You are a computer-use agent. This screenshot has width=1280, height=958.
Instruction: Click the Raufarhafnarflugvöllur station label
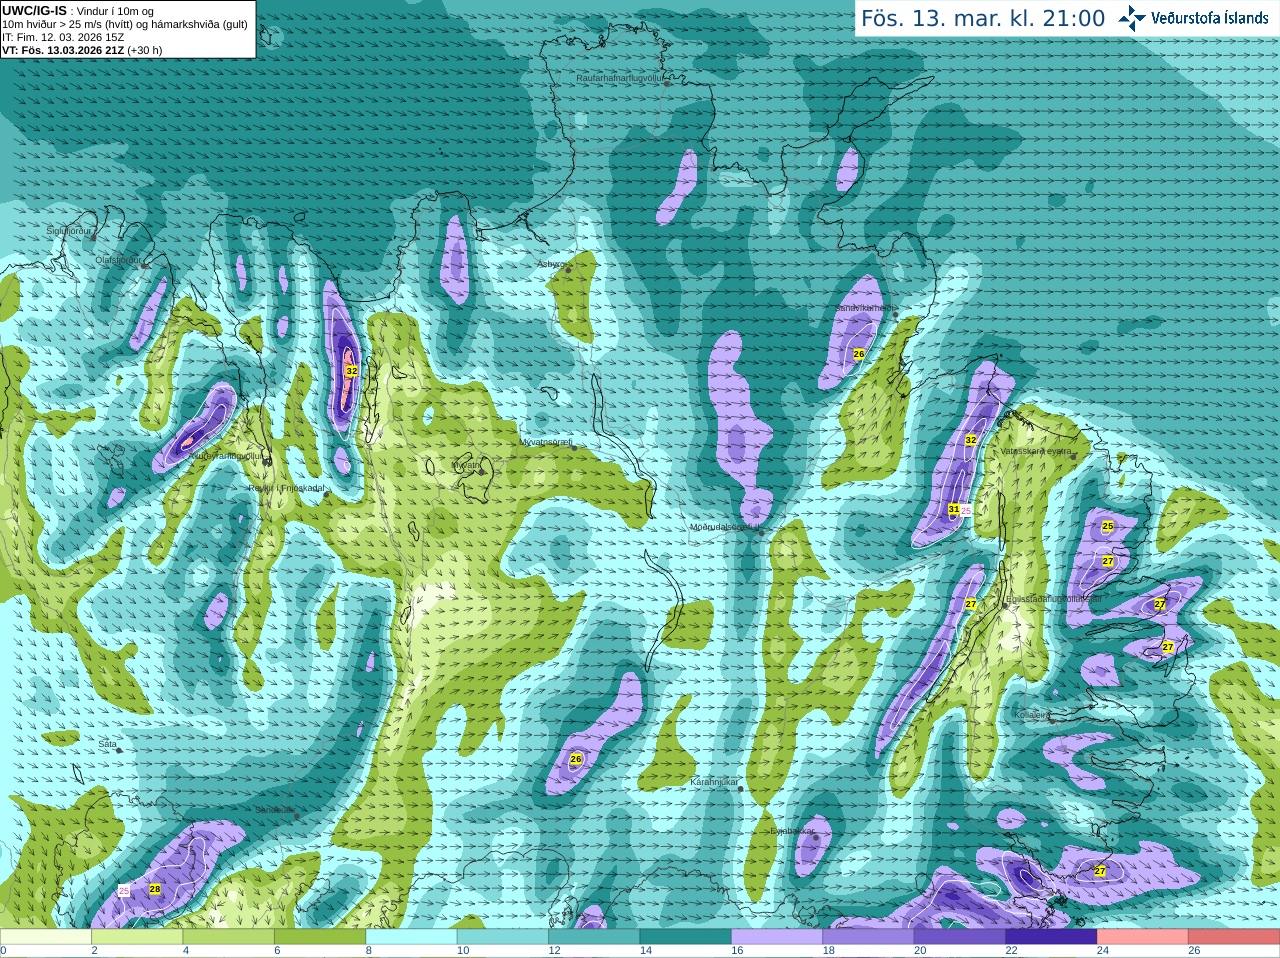point(620,77)
